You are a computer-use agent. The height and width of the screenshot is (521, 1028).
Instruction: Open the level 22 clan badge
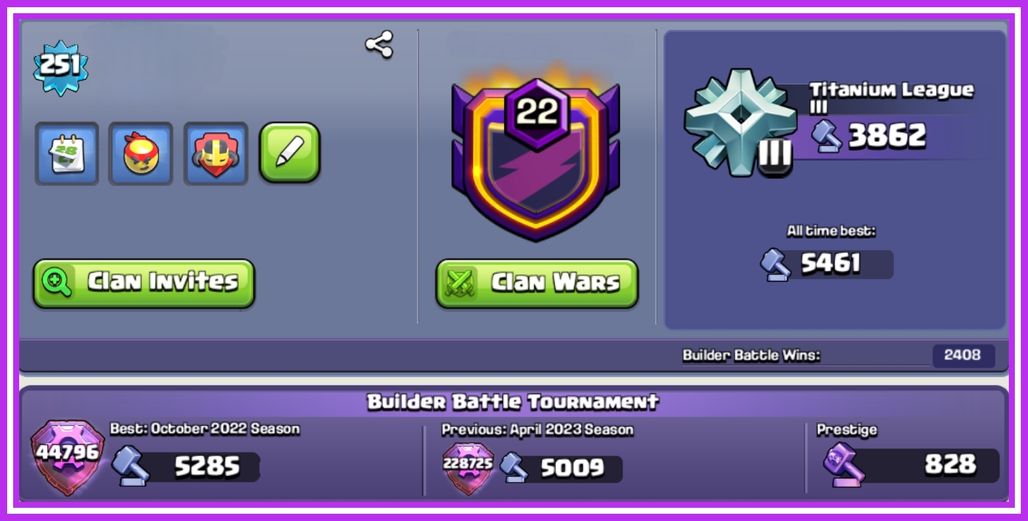pos(537,157)
